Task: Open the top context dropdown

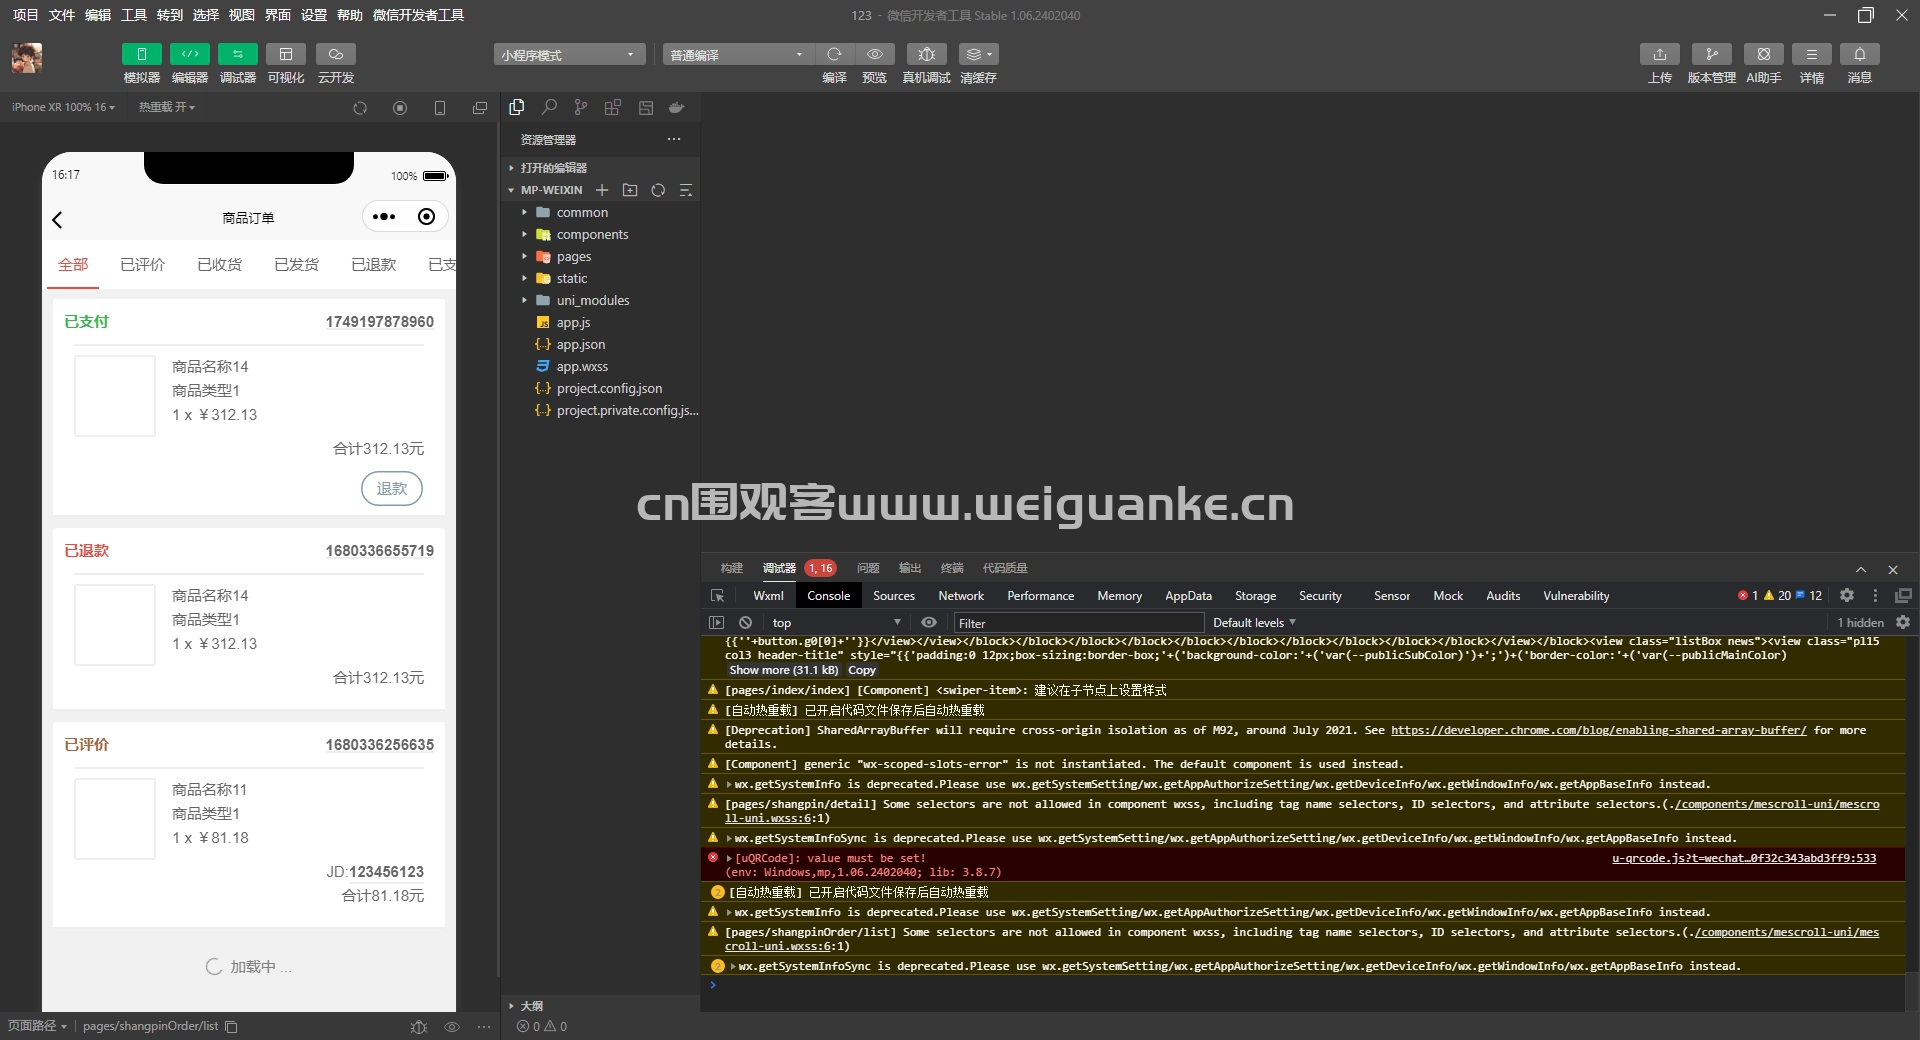Action: coord(836,623)
